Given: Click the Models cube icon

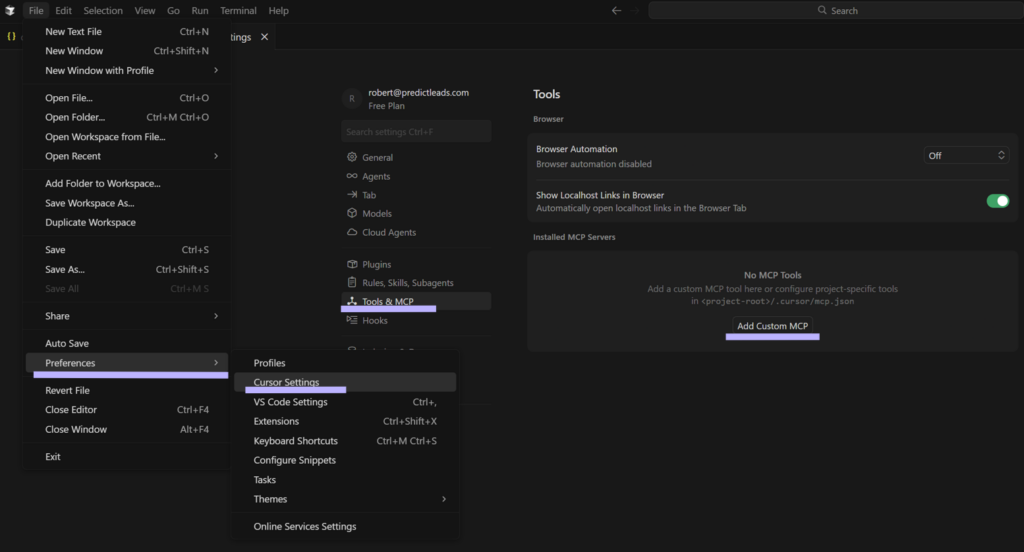Looking at the screenshot, I should (x=352, y=213).
